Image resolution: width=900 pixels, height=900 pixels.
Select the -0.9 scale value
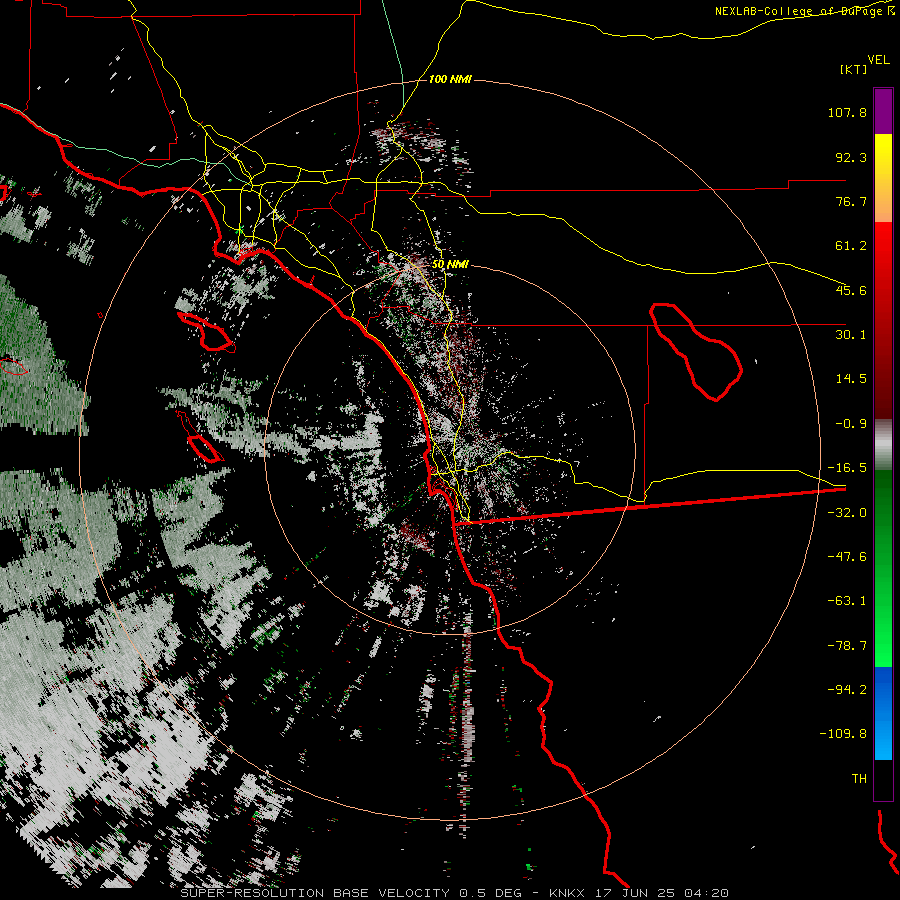[851, 424]
